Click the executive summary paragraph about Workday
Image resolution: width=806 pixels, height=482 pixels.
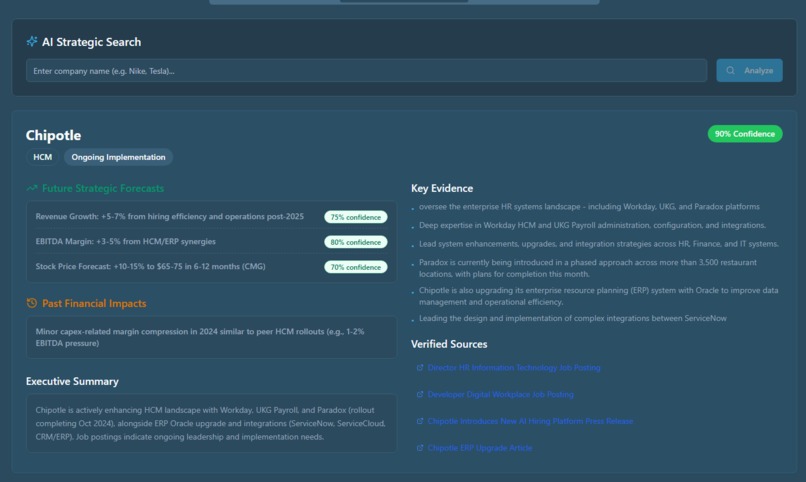tap(211, 423)
